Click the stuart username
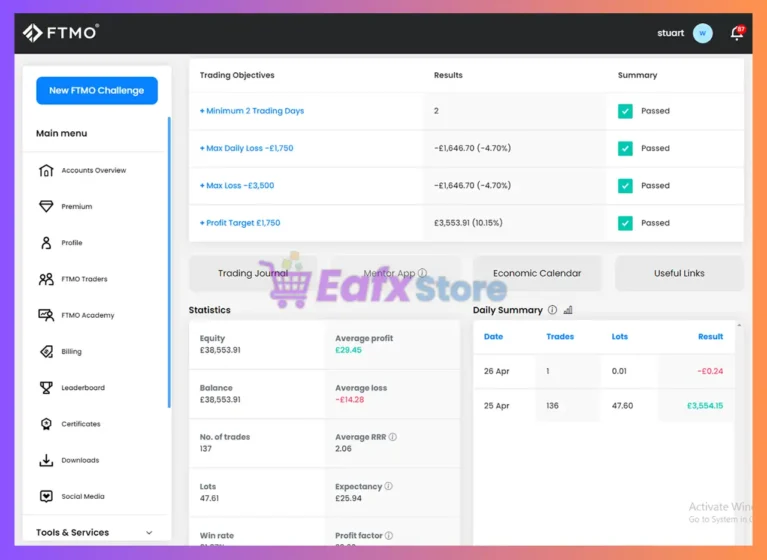 [x=671, y=33]
